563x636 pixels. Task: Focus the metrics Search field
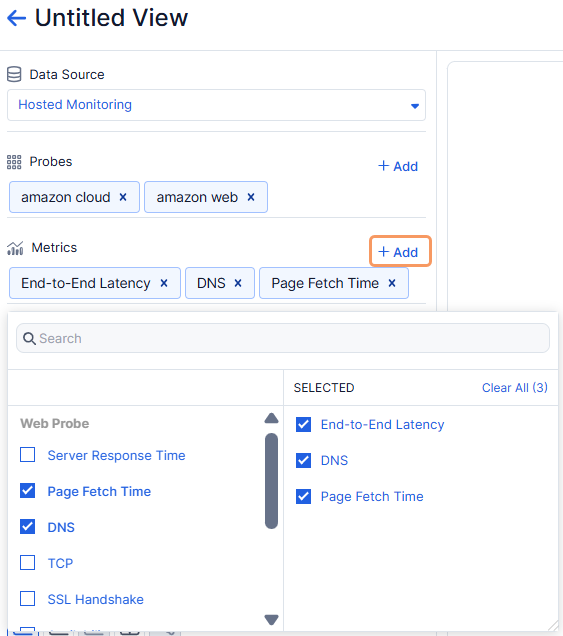tap(283, 338)
